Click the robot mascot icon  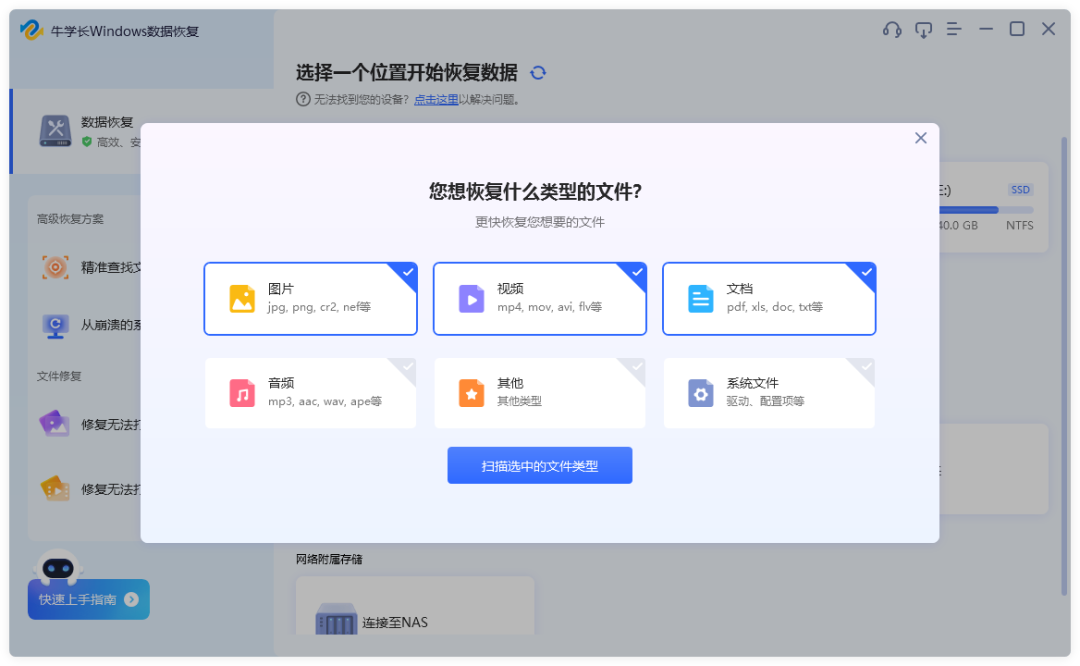58,566
